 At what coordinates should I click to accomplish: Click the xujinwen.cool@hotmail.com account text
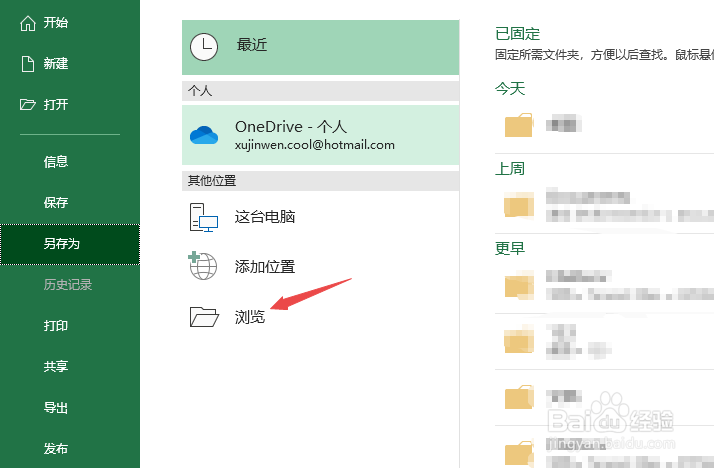[x=315, y=145]
